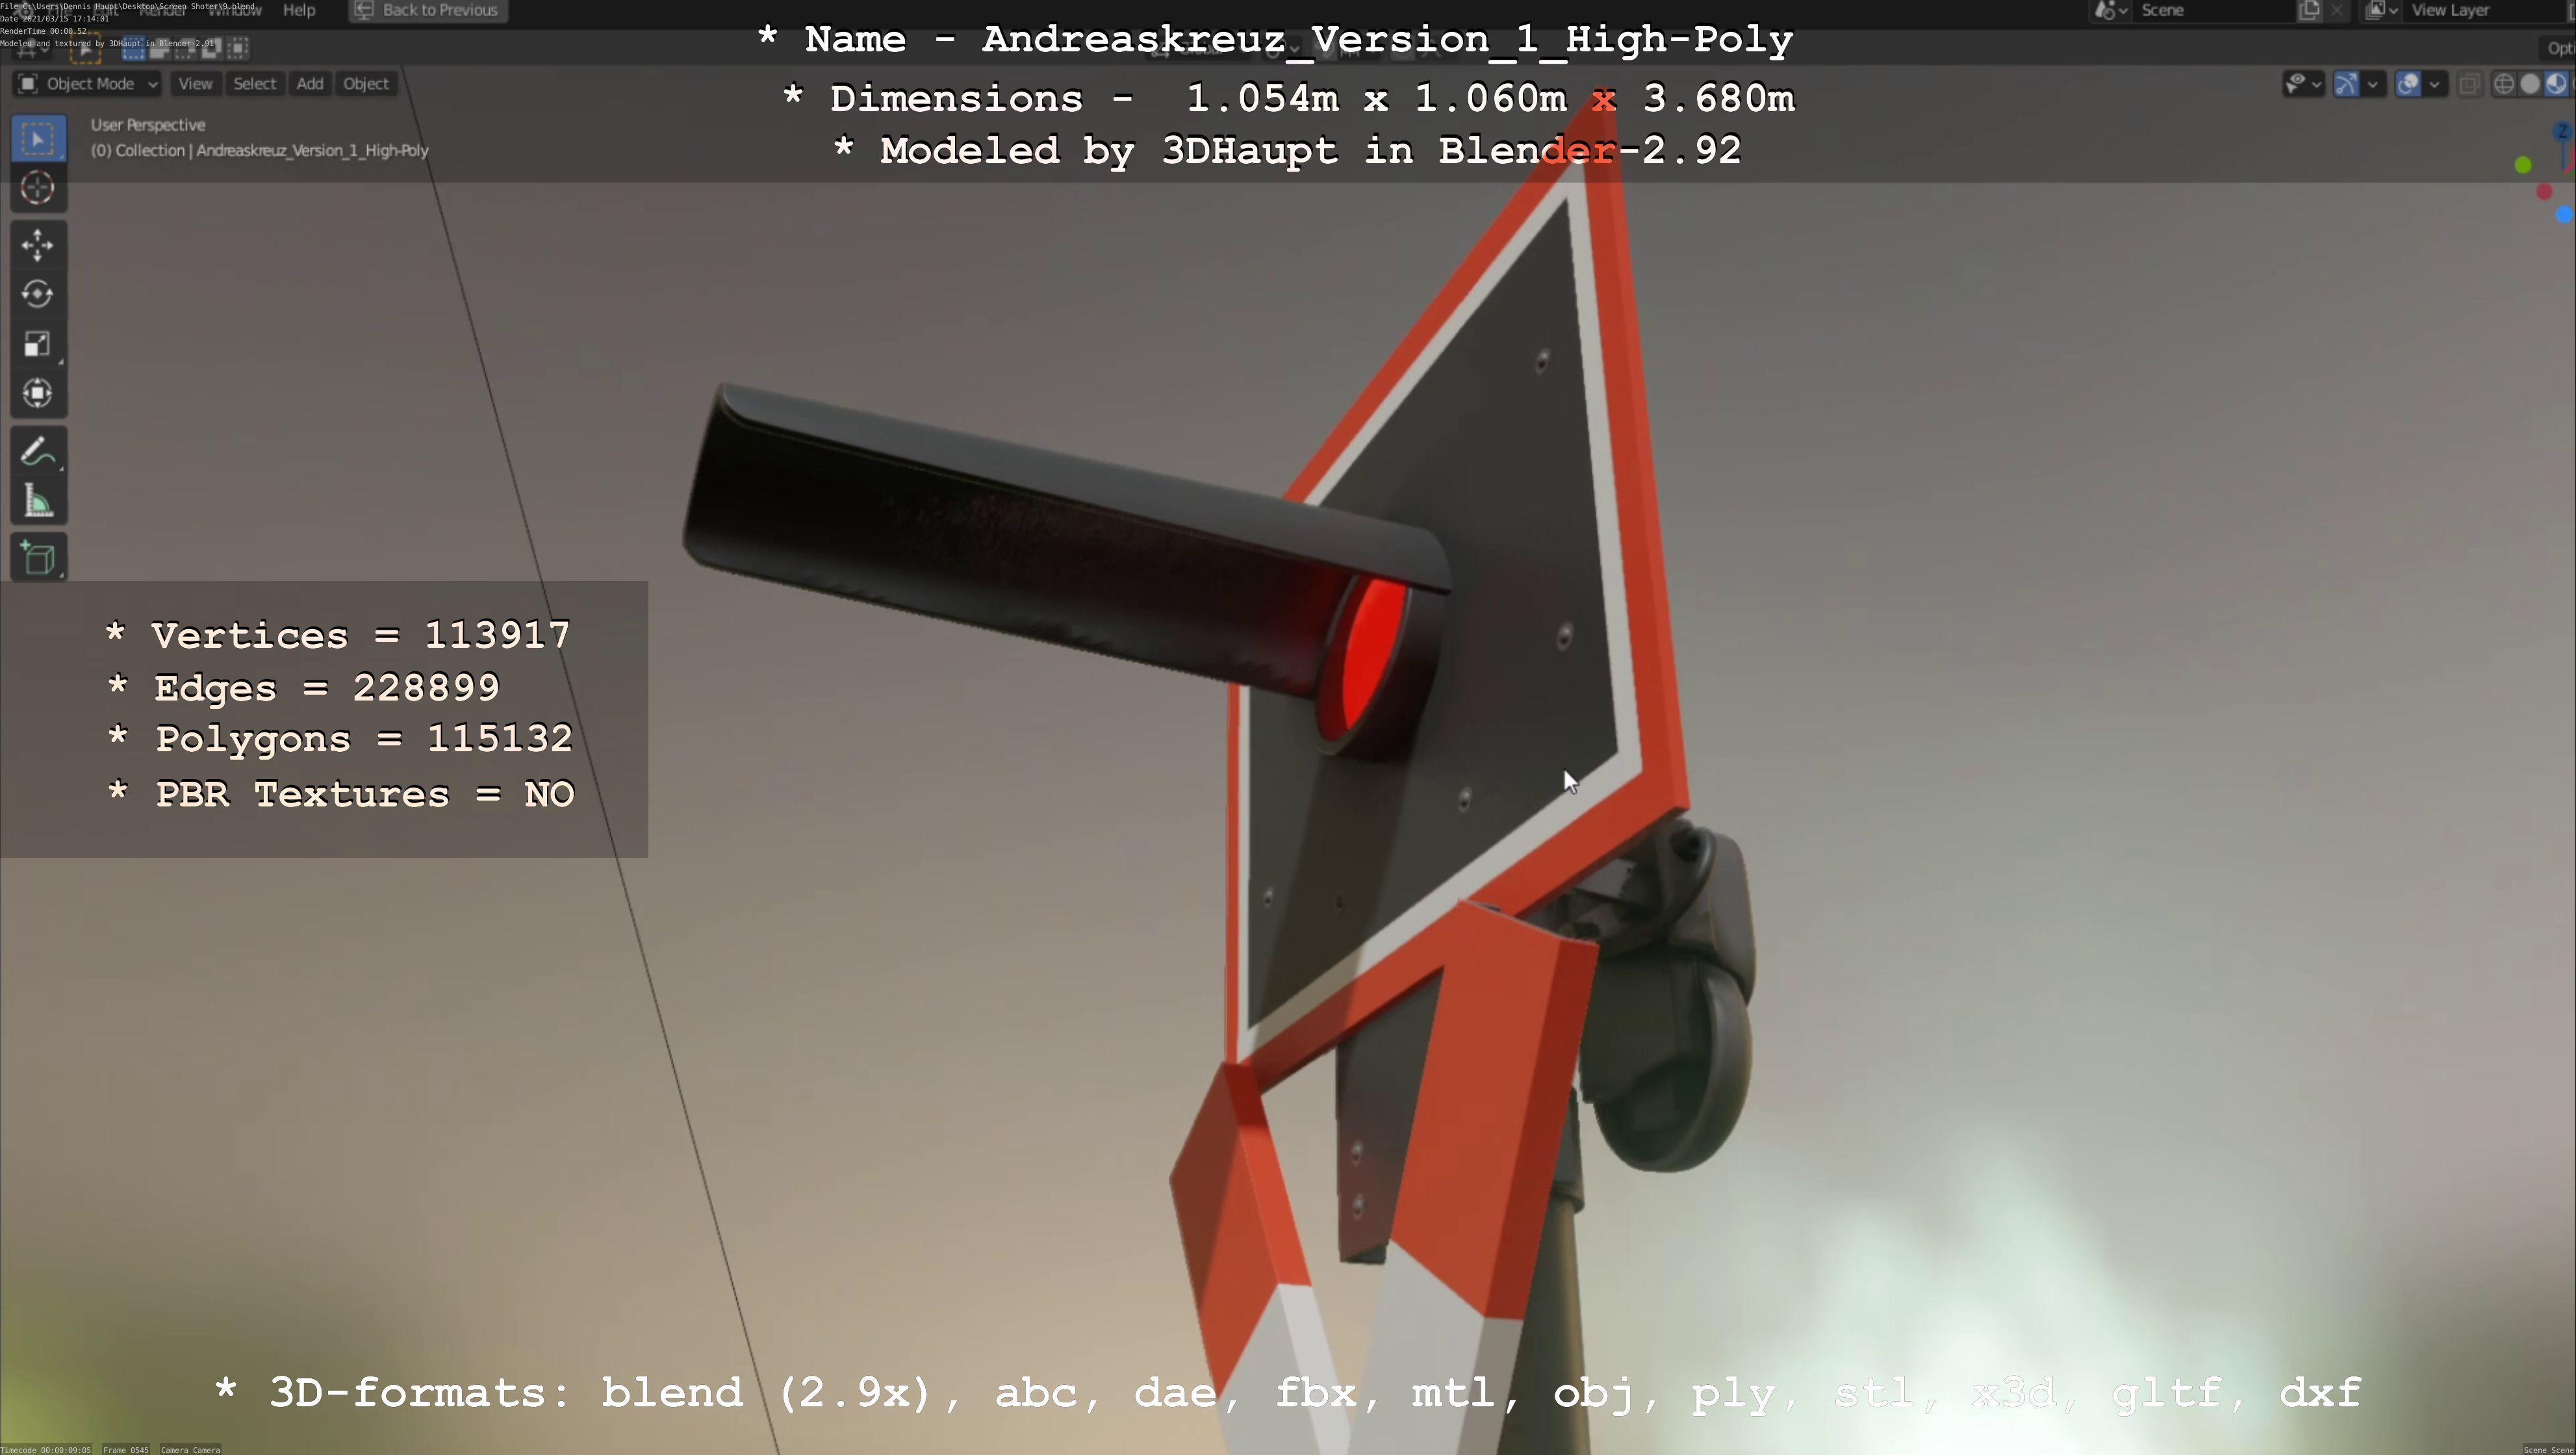Choose Intersect selection mode icon
Screen dimensions: 2576x1455
(x=238, y=48)
